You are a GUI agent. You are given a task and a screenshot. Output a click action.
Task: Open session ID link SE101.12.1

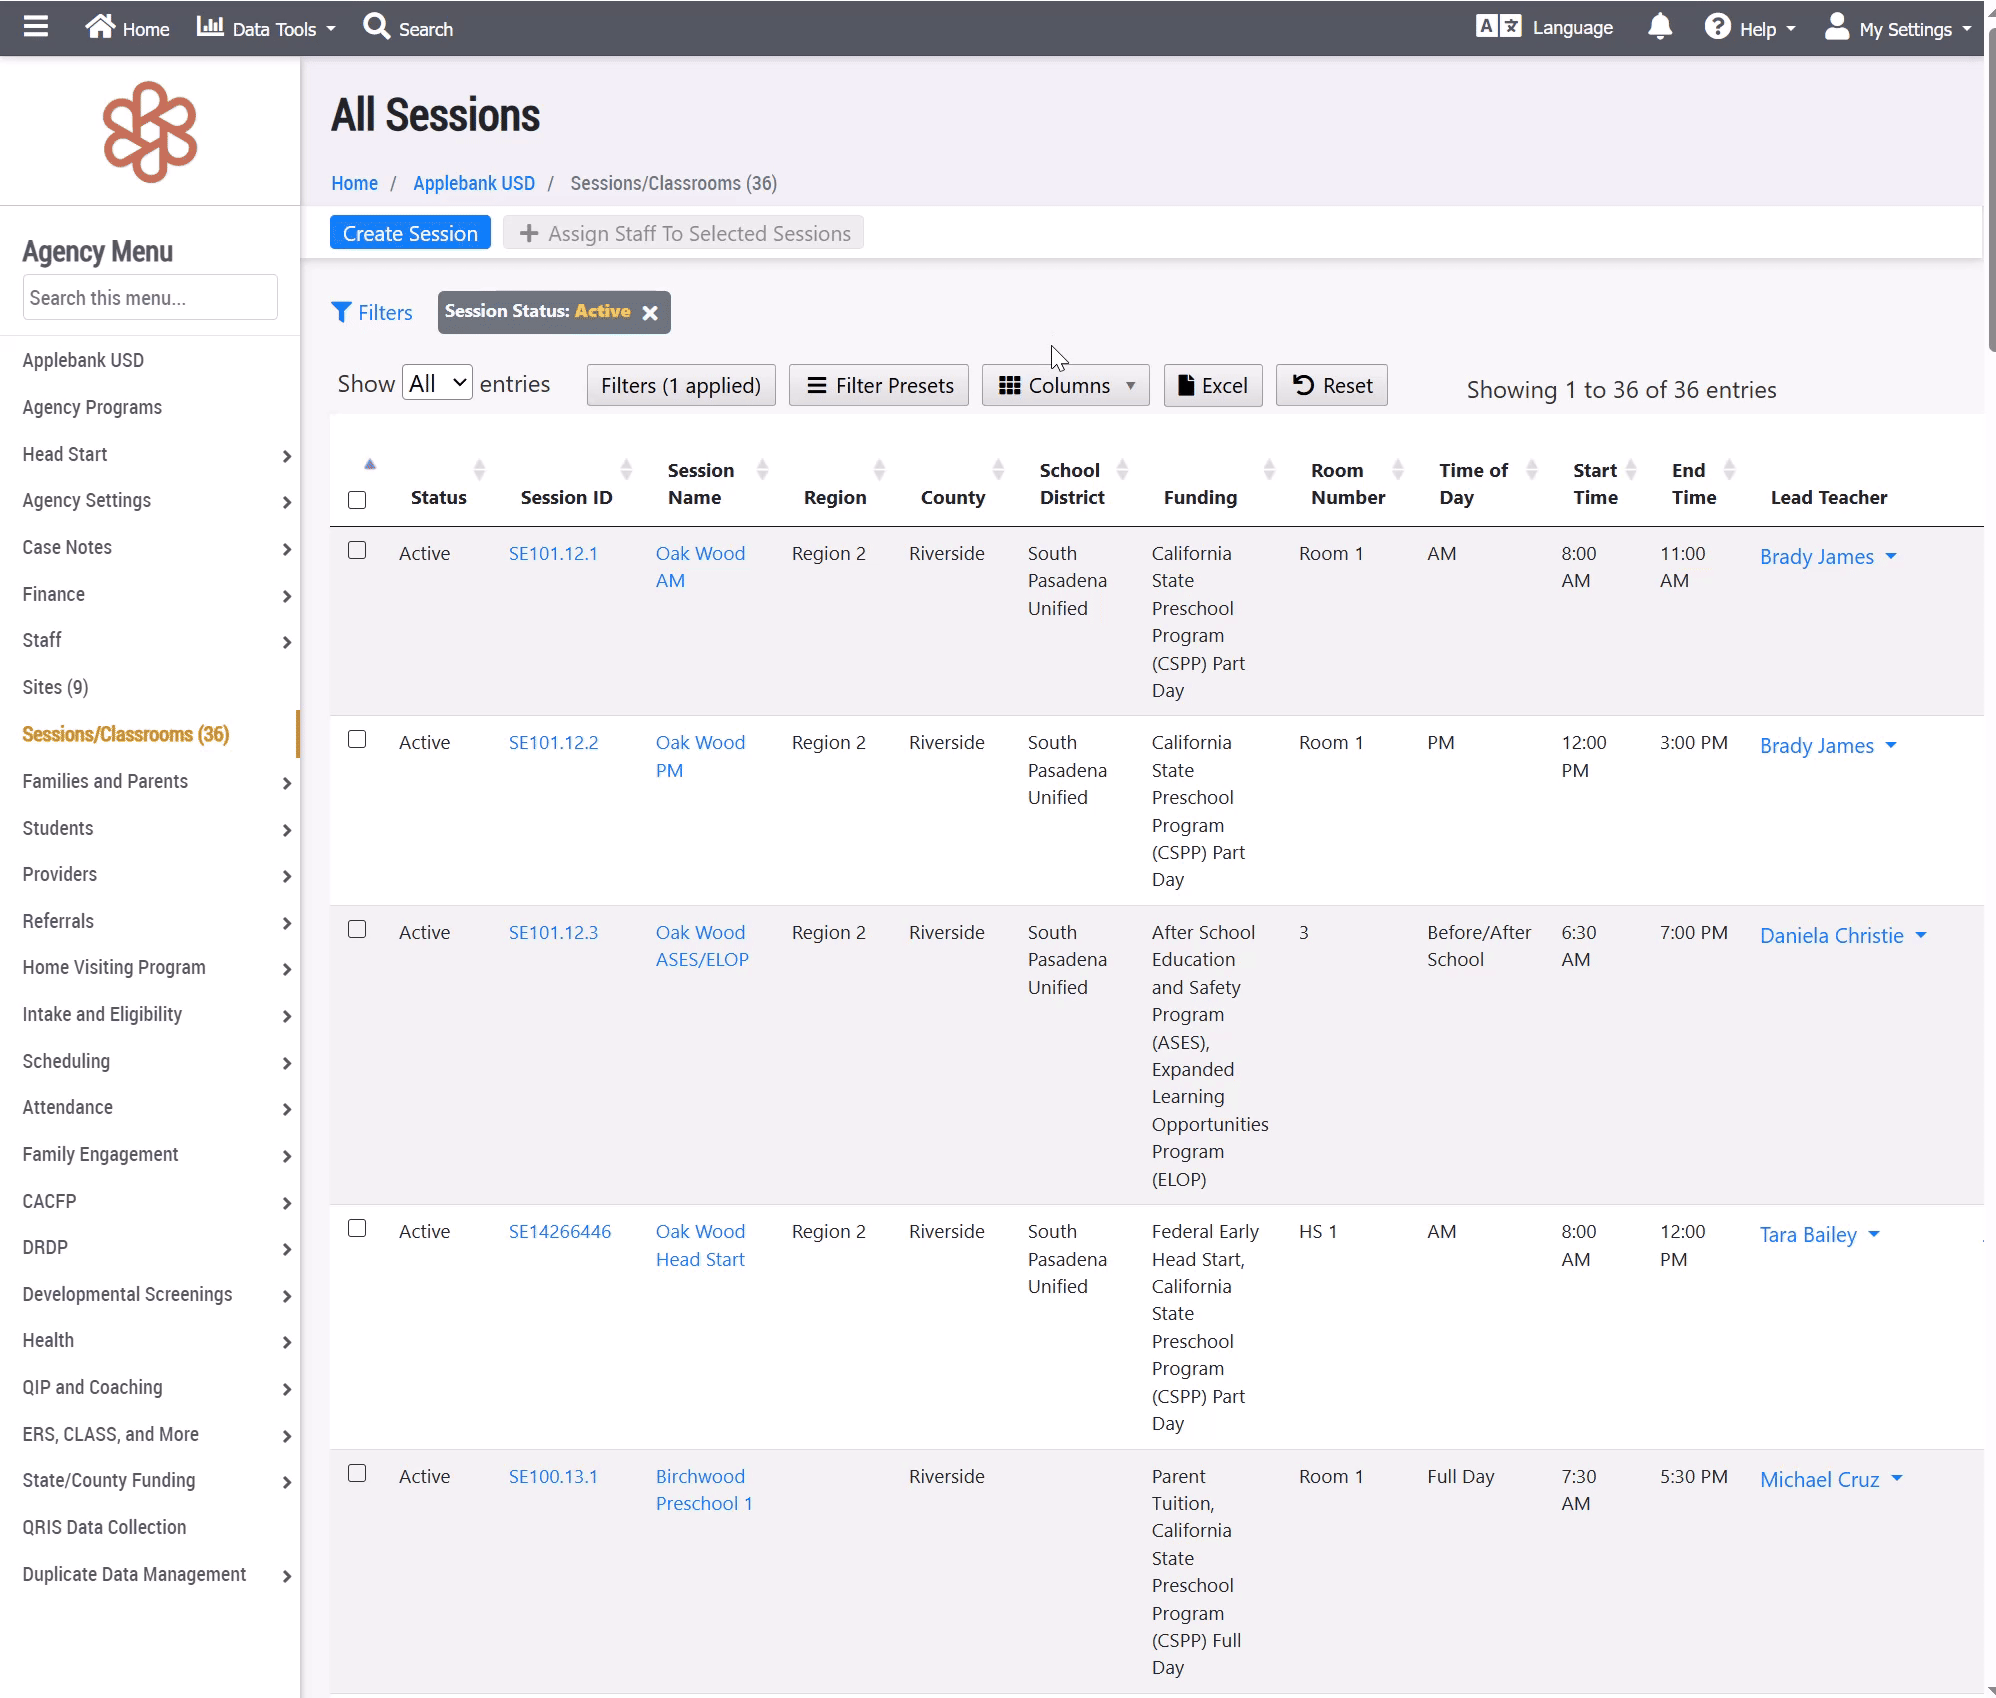pos(553,554)
